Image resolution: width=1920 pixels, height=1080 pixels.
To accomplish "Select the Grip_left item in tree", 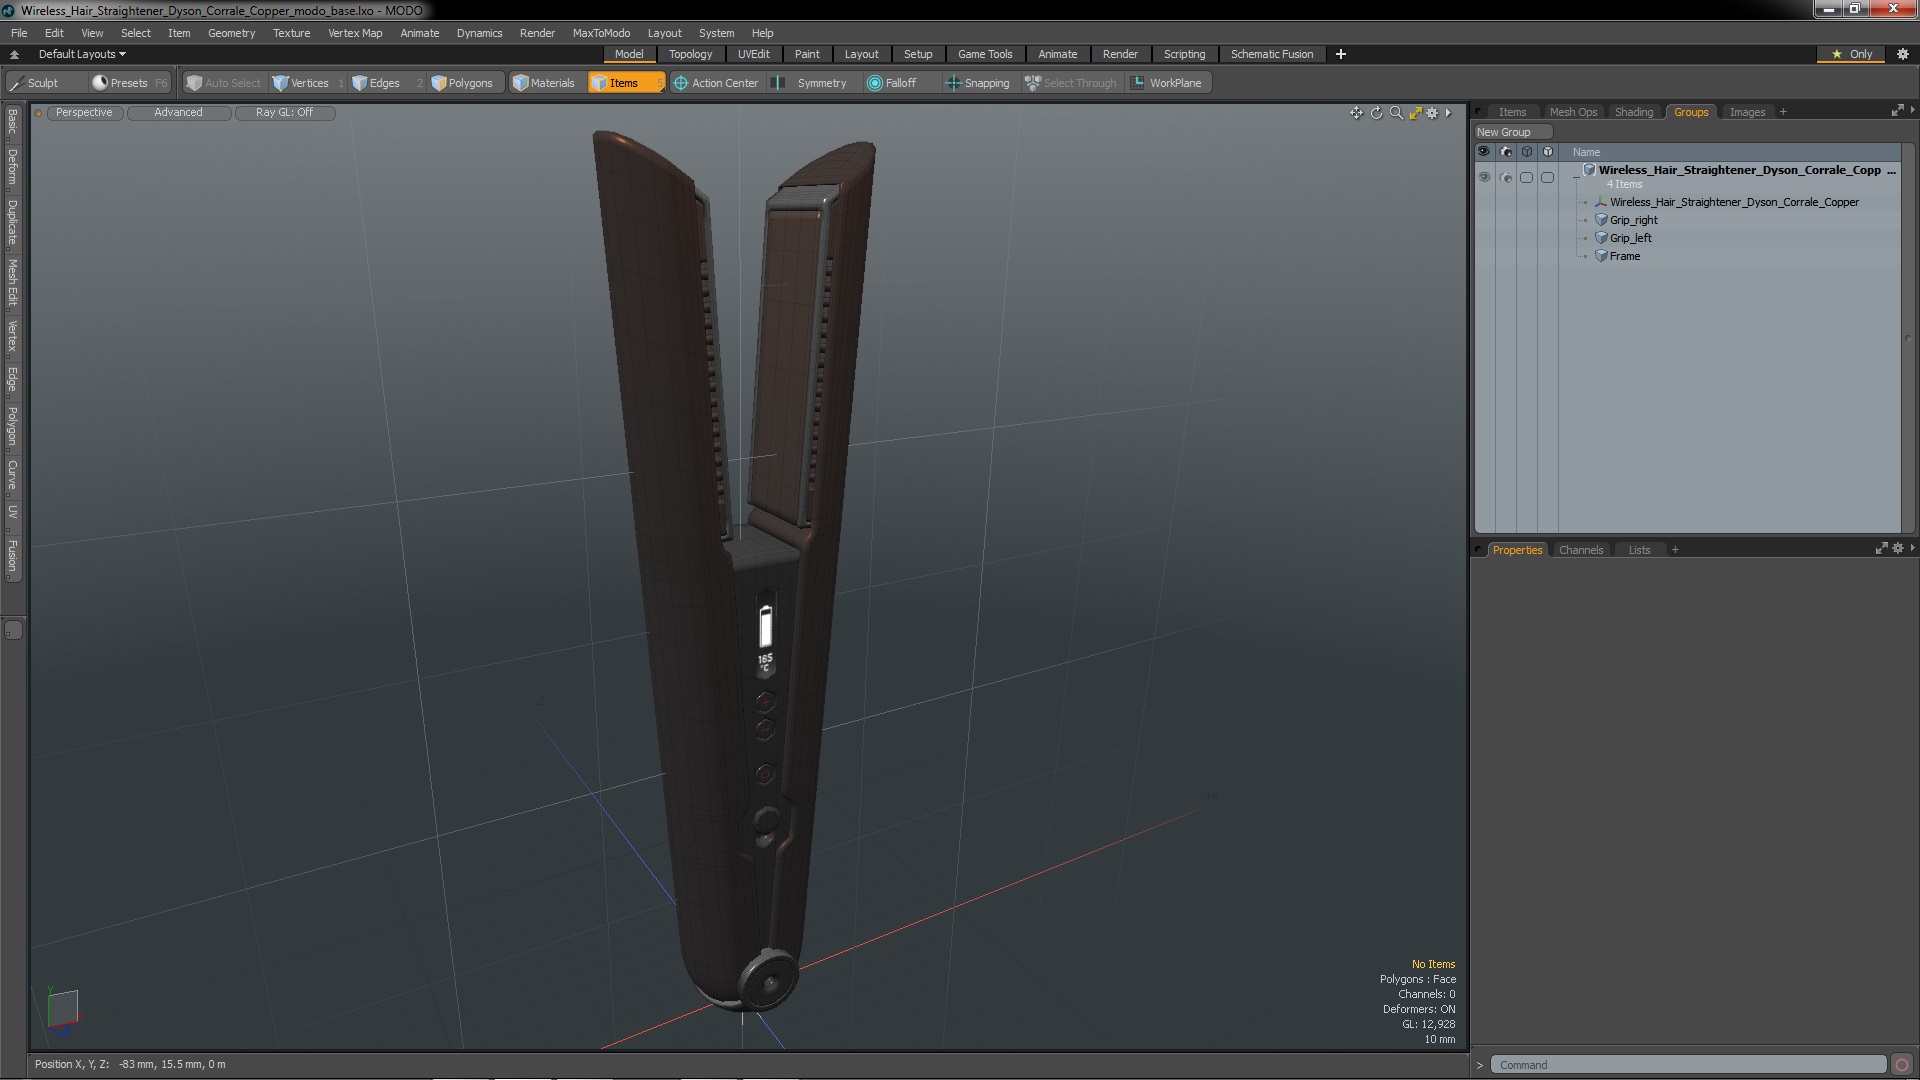I will coord(1630,238).
